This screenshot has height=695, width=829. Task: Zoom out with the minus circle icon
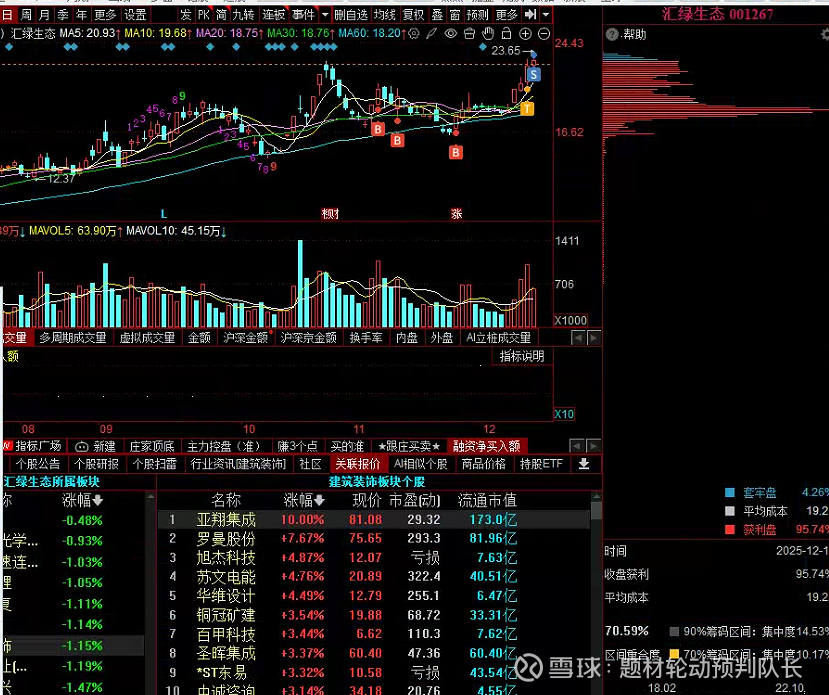coord(544,34)
